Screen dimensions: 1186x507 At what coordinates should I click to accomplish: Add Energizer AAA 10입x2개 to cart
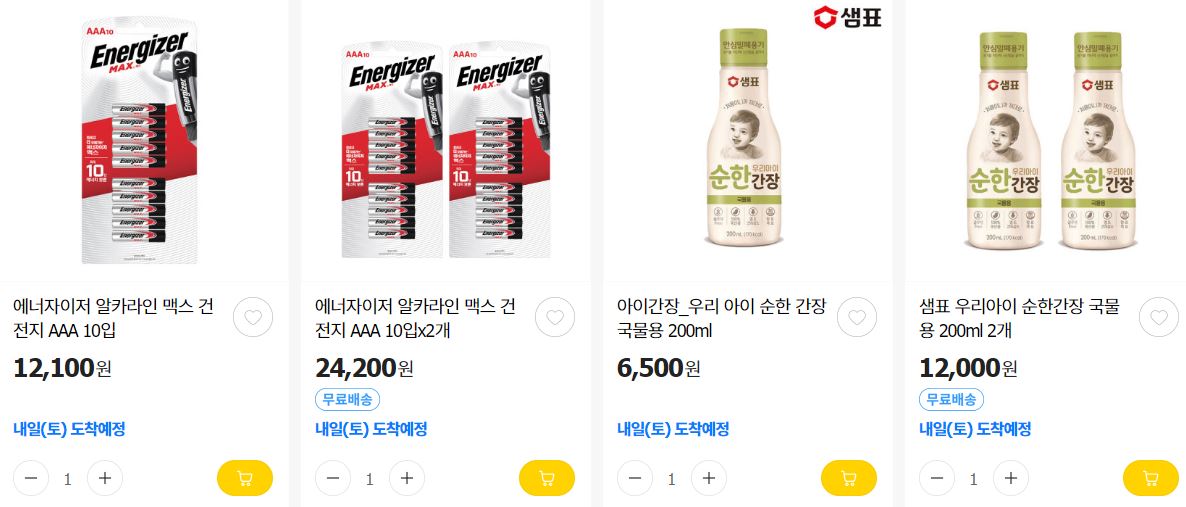click(x=546, y=478)
